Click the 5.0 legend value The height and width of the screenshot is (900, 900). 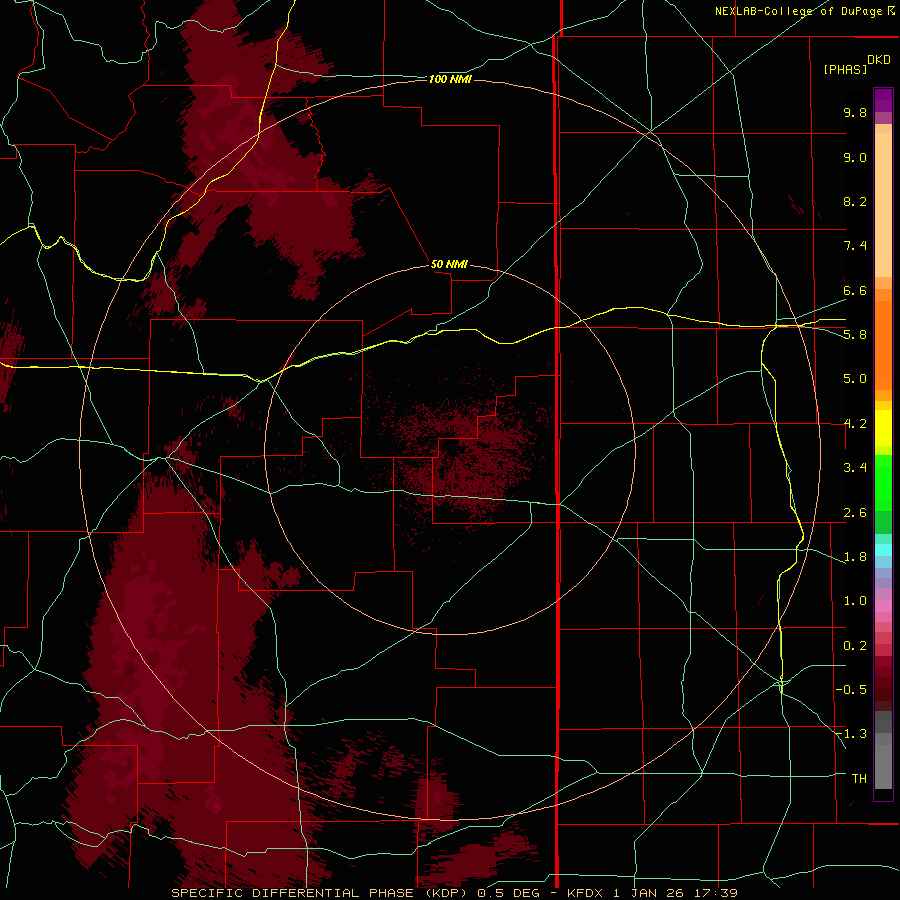(855, 379)
